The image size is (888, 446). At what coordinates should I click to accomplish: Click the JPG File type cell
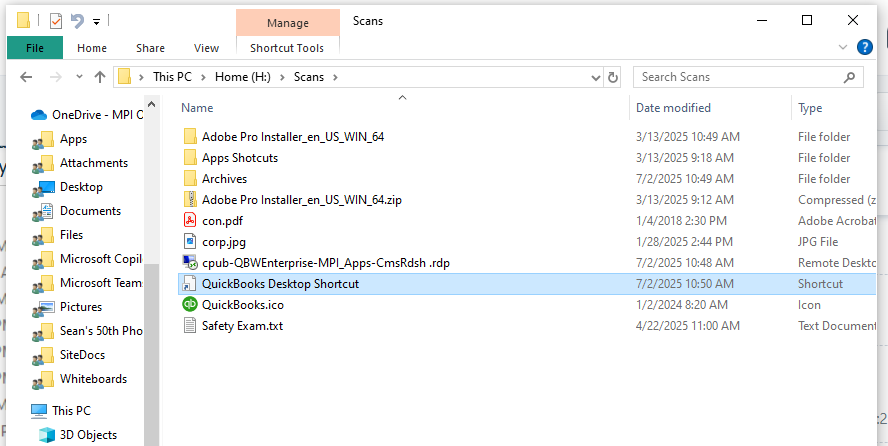818,242
